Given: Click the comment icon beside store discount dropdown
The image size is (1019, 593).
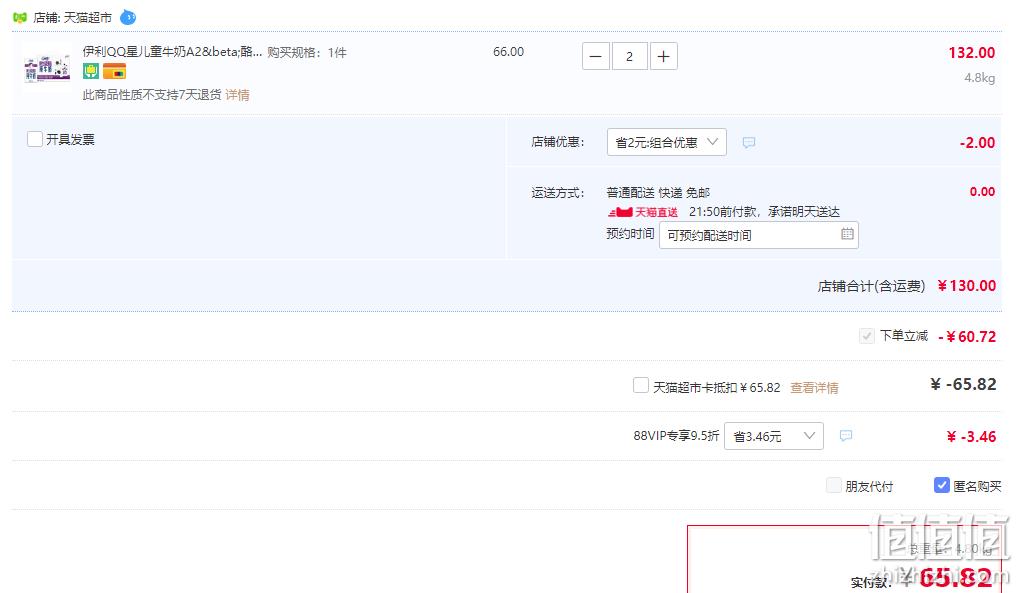Looking at the screenshot, I should (749, 142).
